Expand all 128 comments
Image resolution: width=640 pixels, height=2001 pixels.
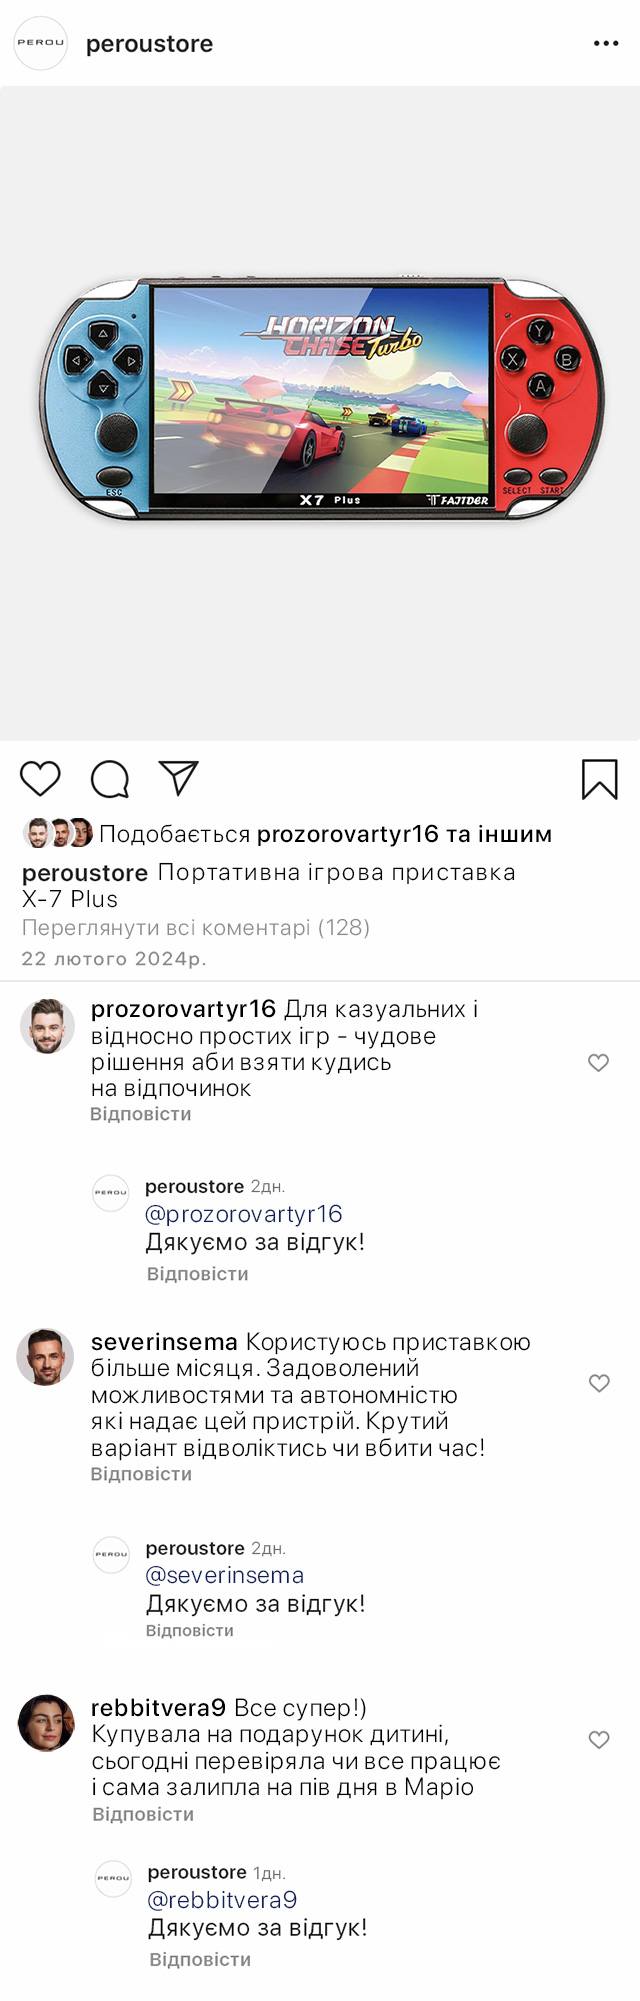196,927
